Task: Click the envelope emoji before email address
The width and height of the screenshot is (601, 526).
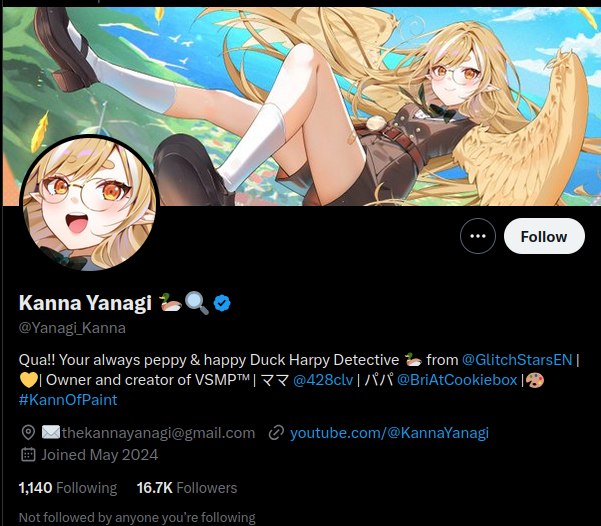Action: [x=51, y=432]
